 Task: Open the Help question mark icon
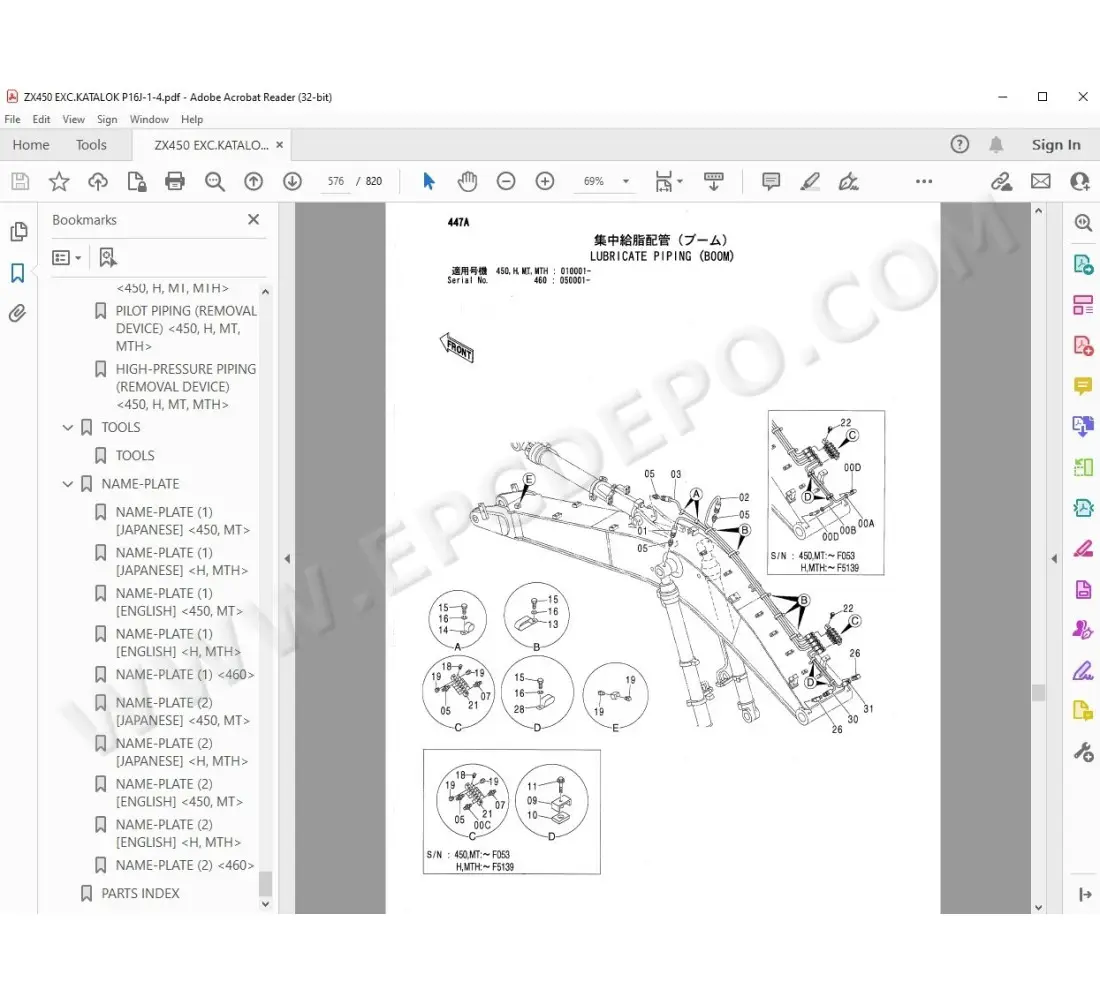pyautogui.click(x=960, y=145)
